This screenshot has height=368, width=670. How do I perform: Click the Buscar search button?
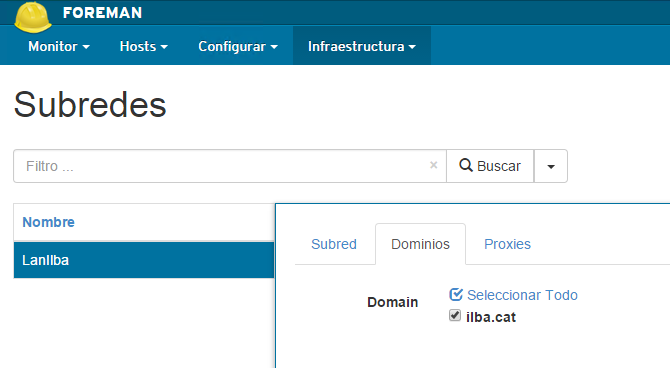[490, 166]
